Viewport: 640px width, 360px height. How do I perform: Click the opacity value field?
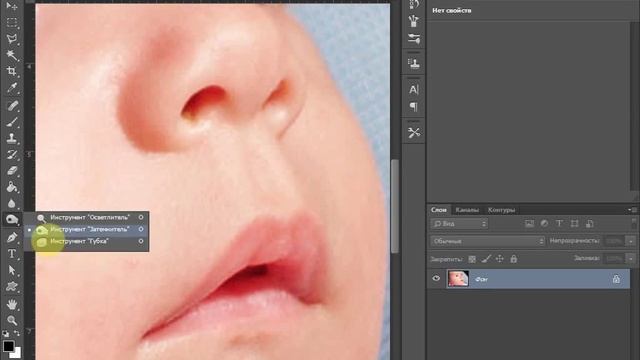click(x=614, y=241)
